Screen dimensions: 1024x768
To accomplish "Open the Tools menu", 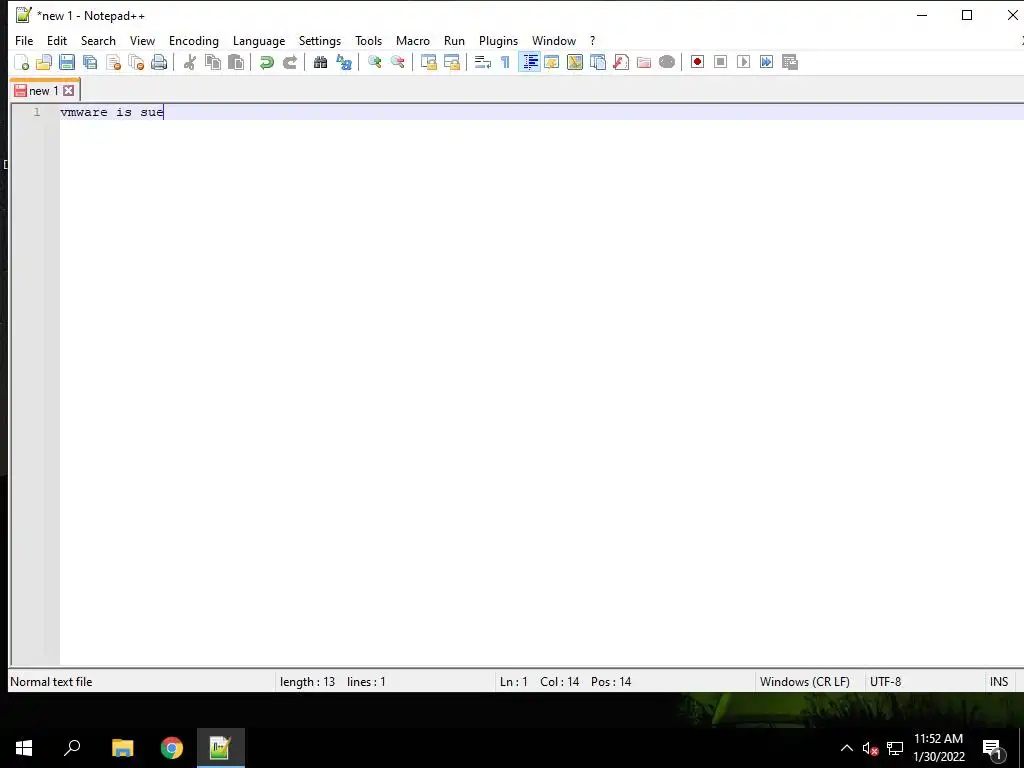I will [x=368, y=40].
